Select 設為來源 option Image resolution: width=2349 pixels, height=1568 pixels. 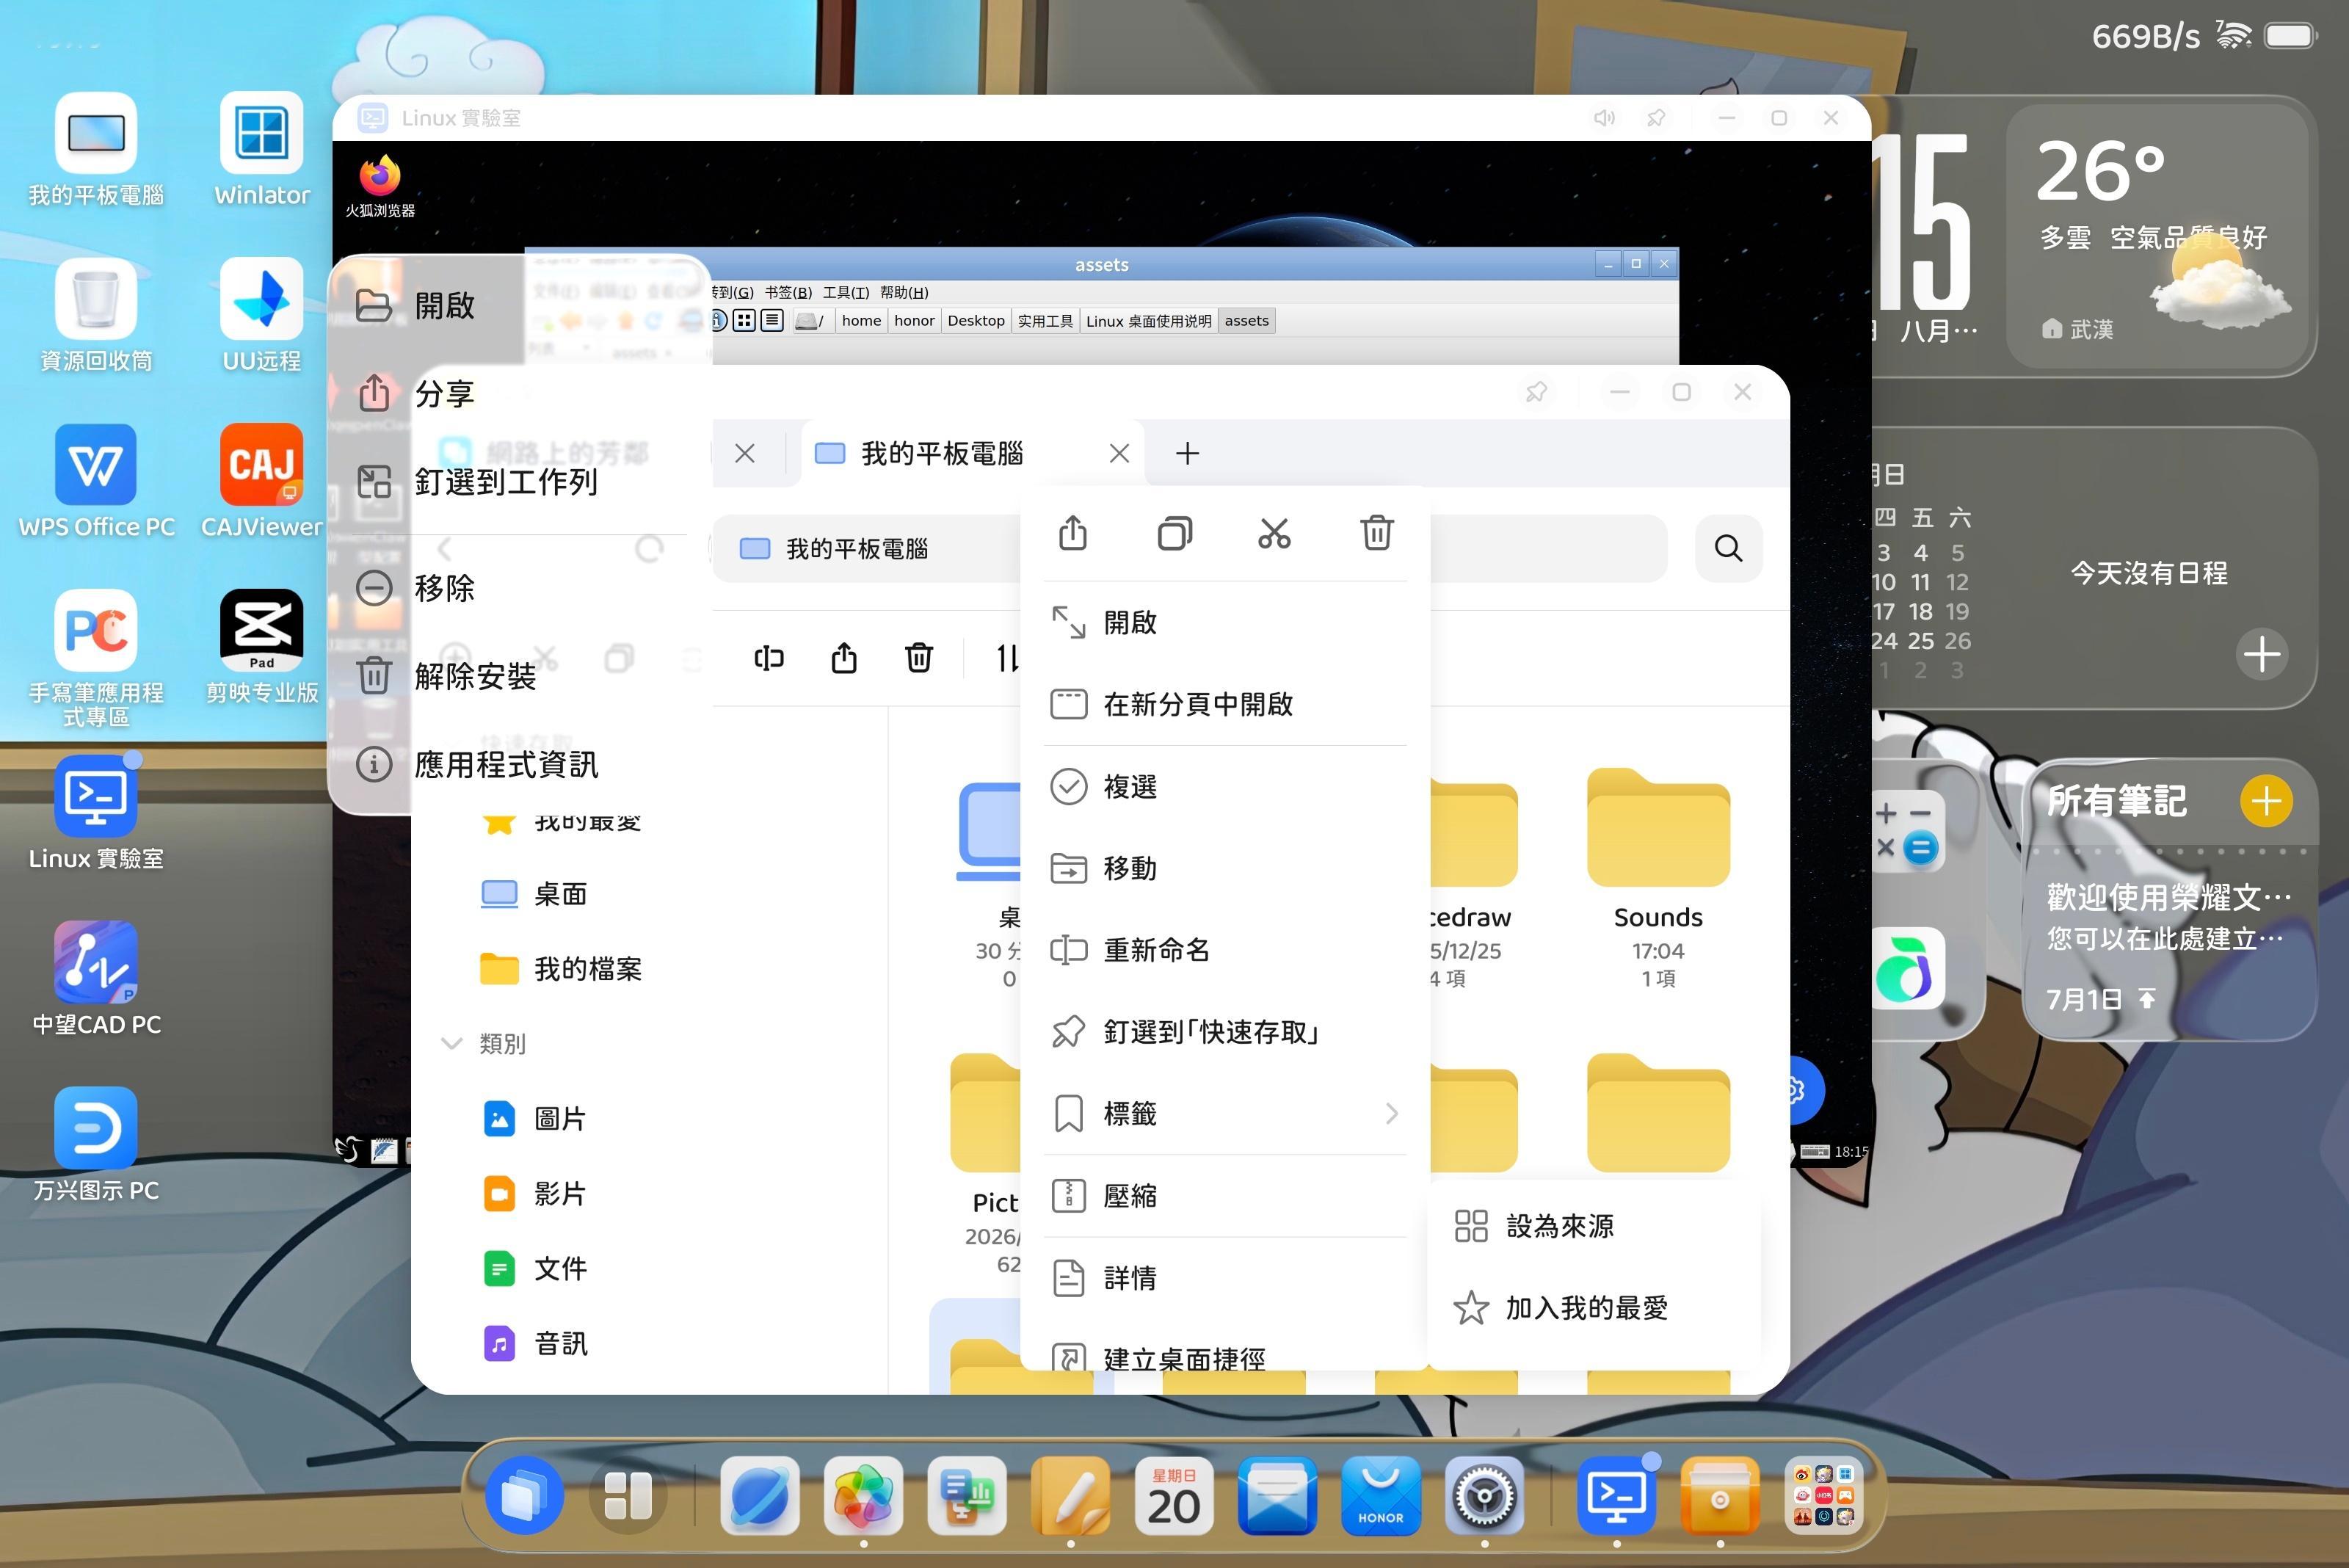point(1594,1226)
